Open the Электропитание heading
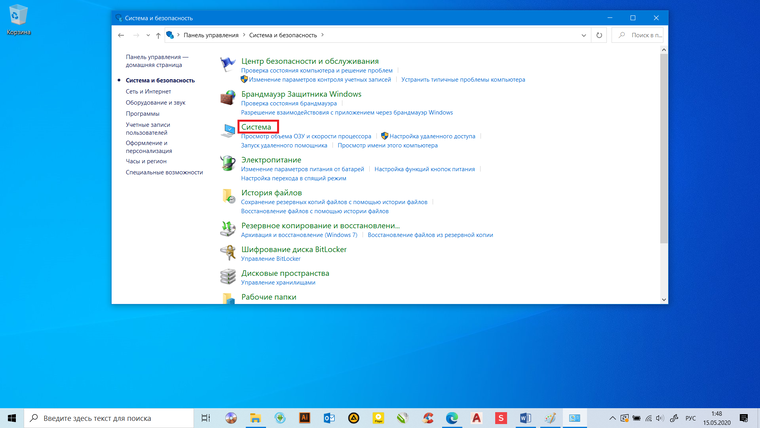This screenshot has height=428, width=760. (x=271, y=160)
